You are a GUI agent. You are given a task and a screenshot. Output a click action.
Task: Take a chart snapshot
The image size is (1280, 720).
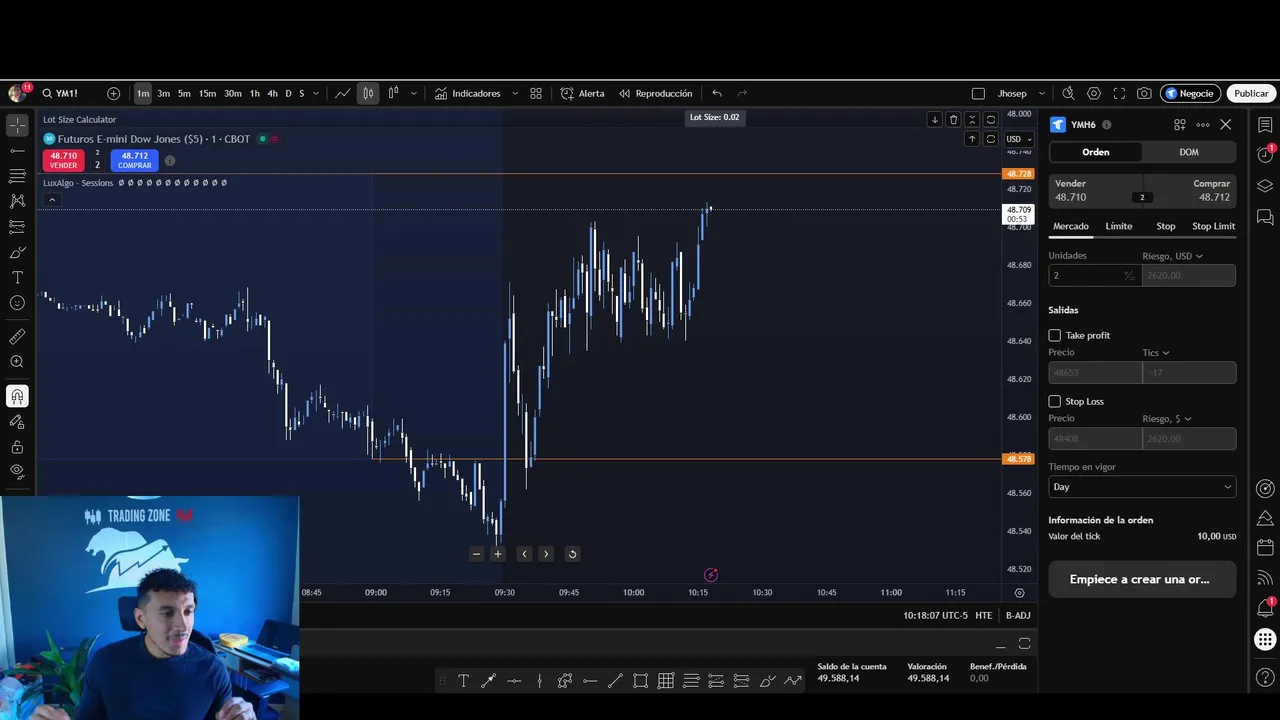click(1144, 93)
